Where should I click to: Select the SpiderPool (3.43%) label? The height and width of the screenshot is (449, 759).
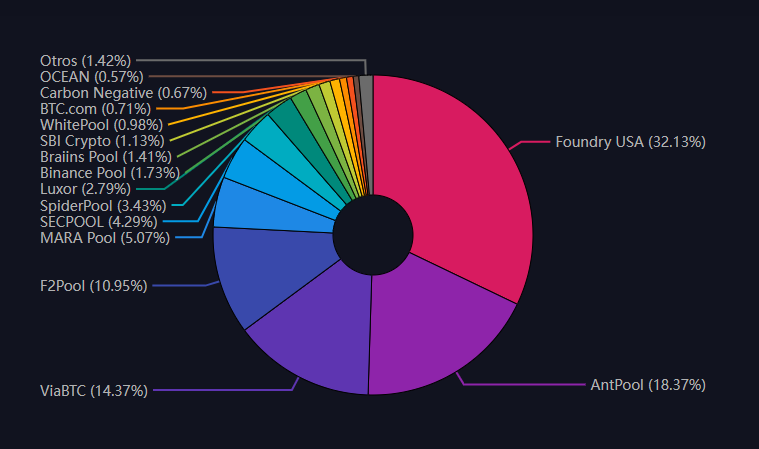tap(105, 205)
